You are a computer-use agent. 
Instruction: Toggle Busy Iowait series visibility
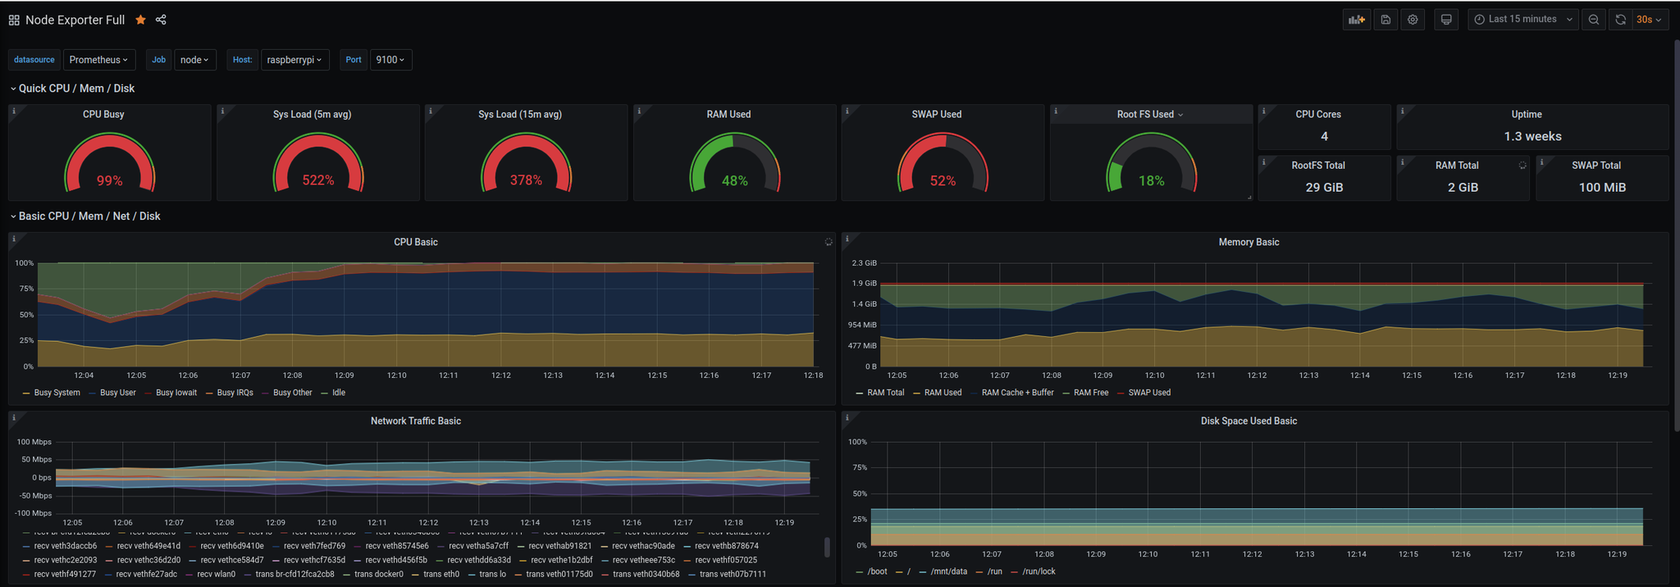pyautogui.click(x=176, y=393)
